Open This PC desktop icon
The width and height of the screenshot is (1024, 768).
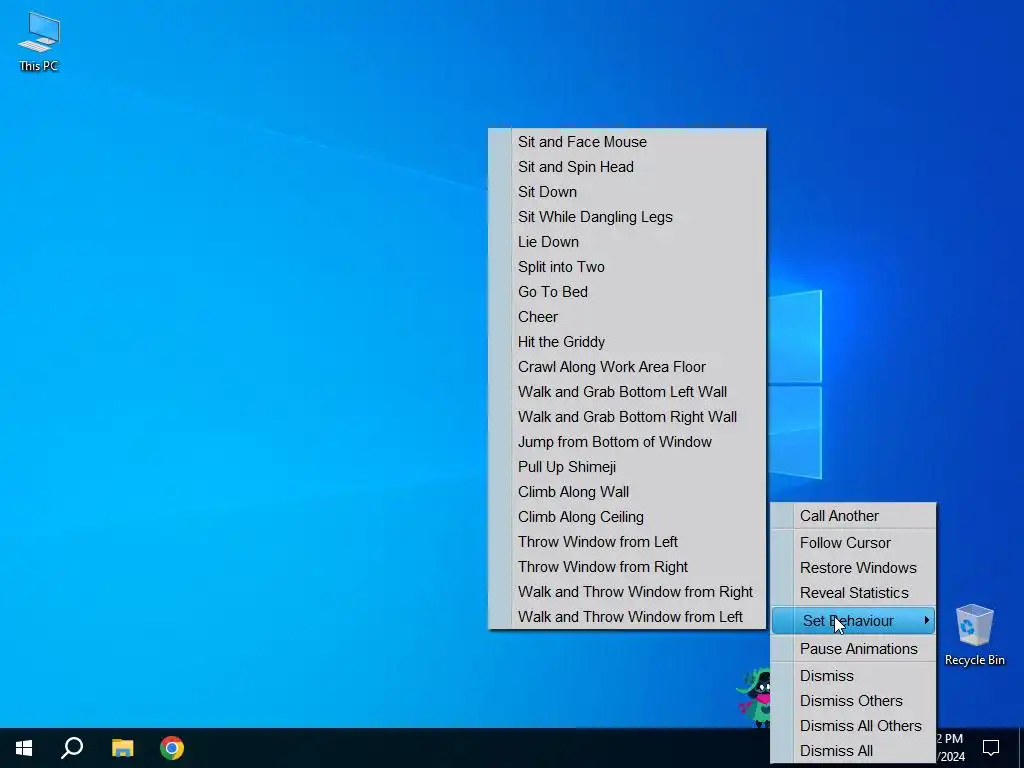pyautogui.click(x=39, y=41)
